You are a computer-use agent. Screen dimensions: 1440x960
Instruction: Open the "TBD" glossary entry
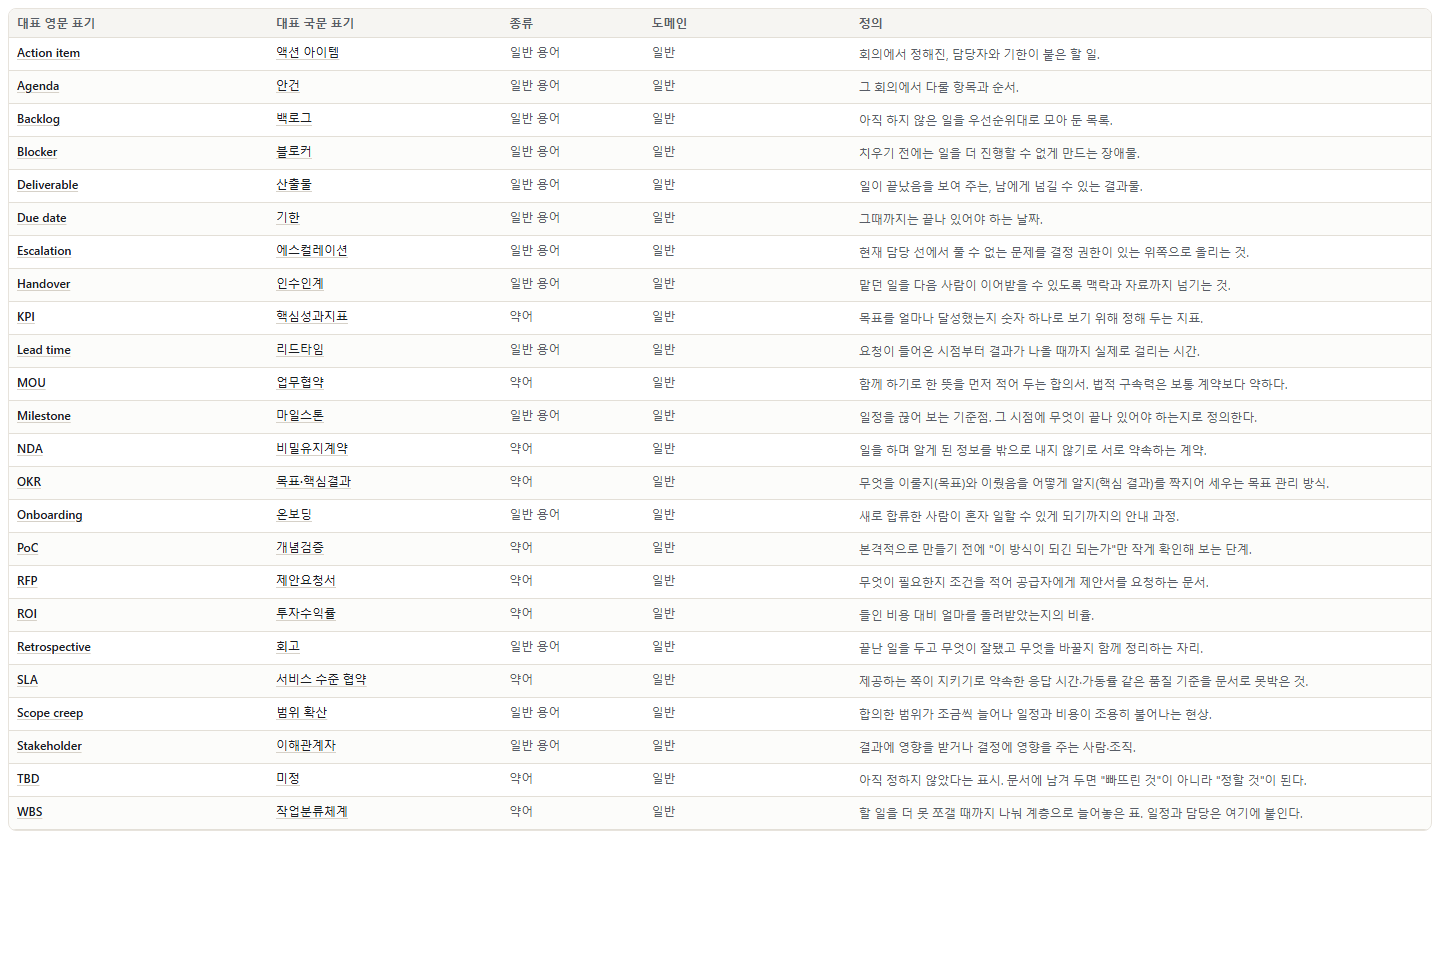click(28, 779)
